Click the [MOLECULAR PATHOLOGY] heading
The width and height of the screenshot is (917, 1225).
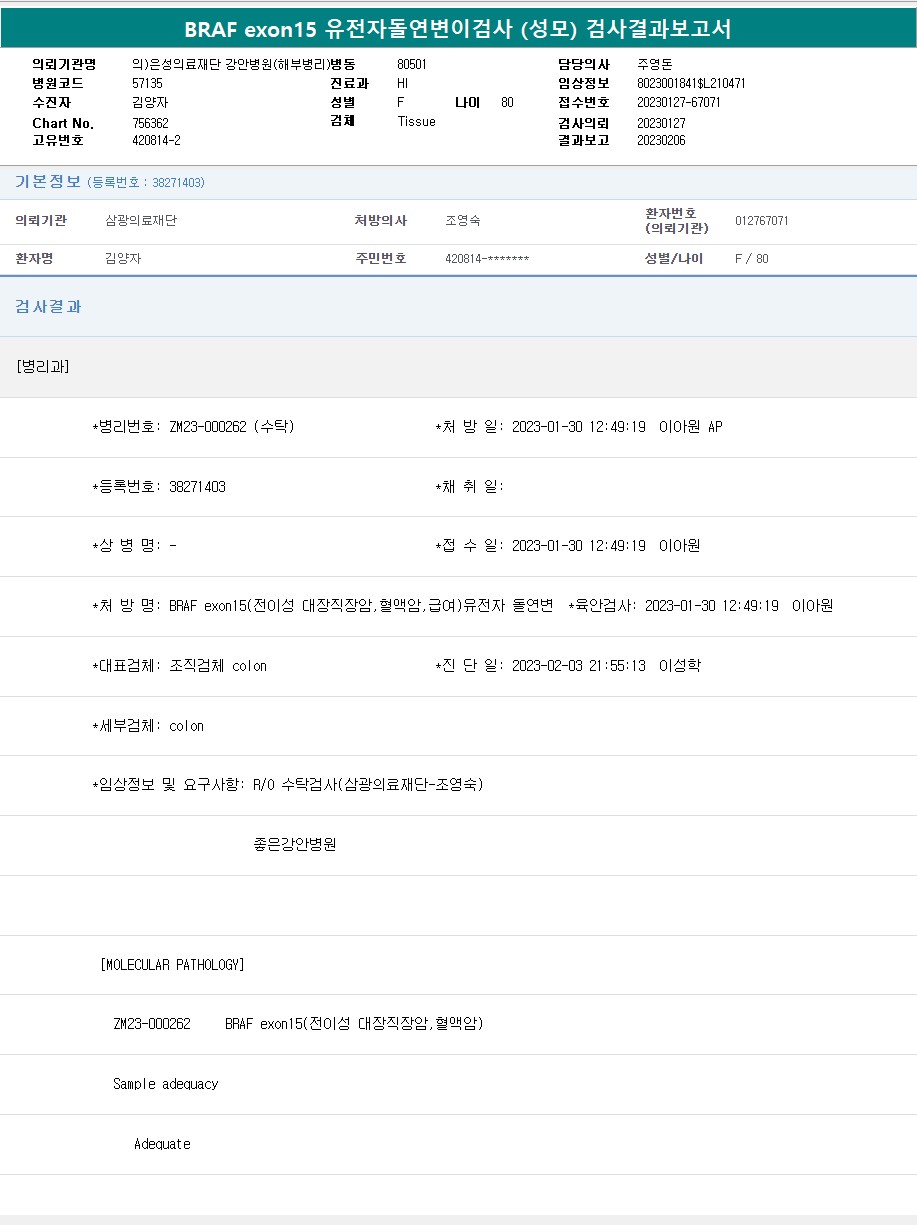[x=172, y=965]
